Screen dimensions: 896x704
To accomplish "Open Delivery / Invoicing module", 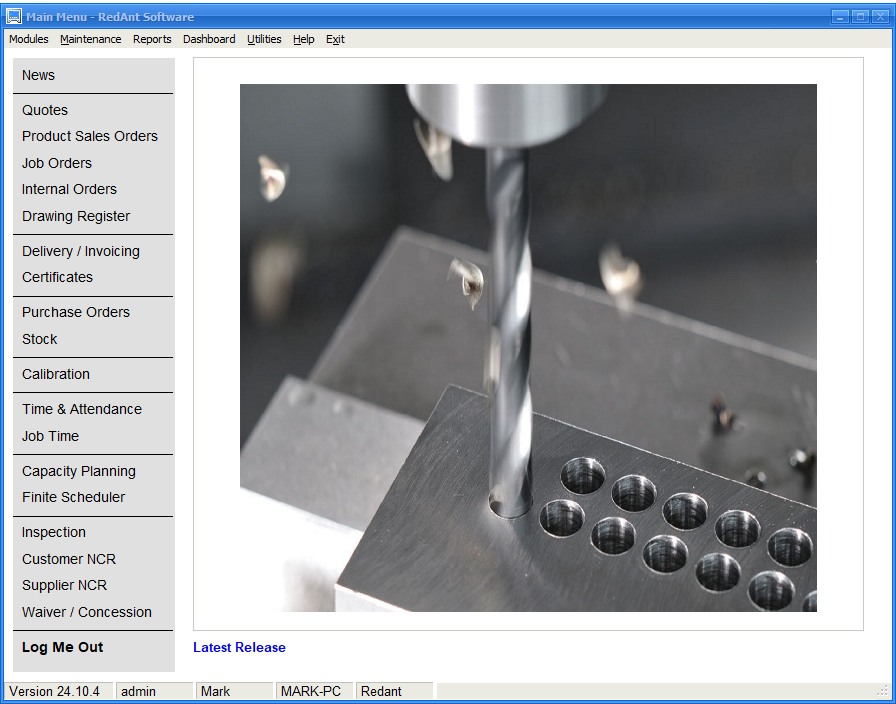I will pyautogui.click(x=81, y=251).
